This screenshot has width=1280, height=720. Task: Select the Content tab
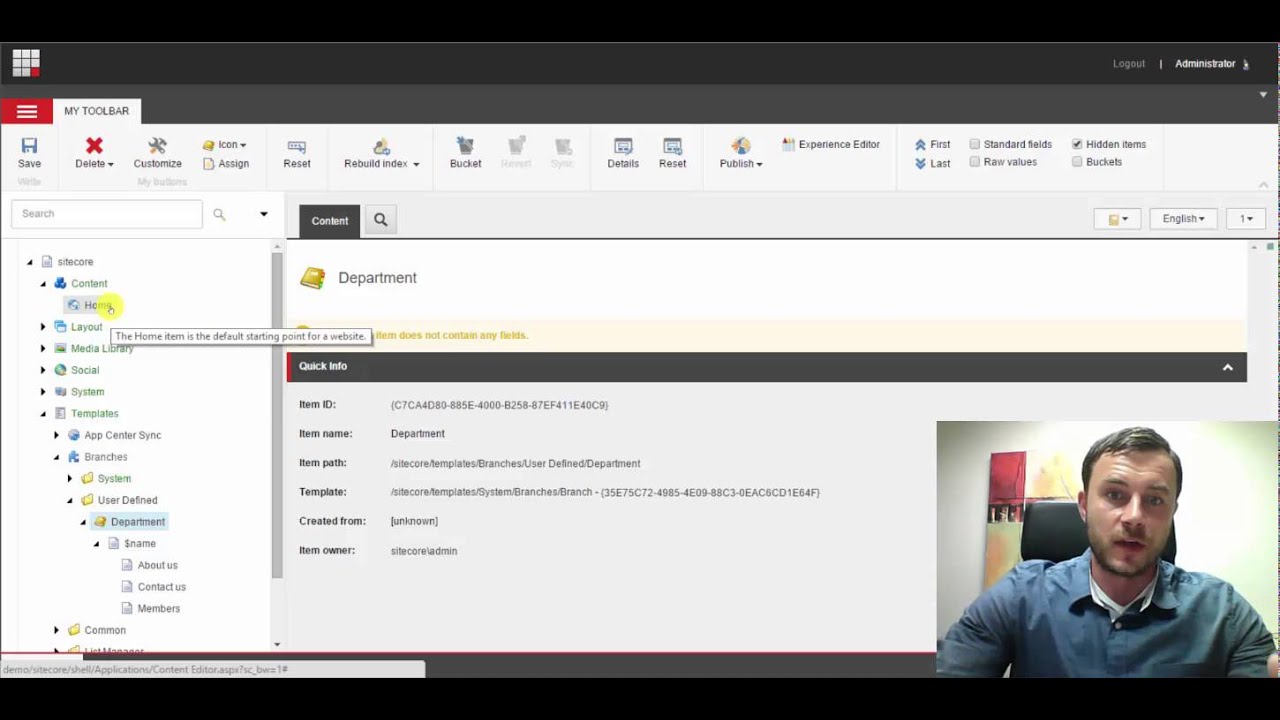click(329, 221)
